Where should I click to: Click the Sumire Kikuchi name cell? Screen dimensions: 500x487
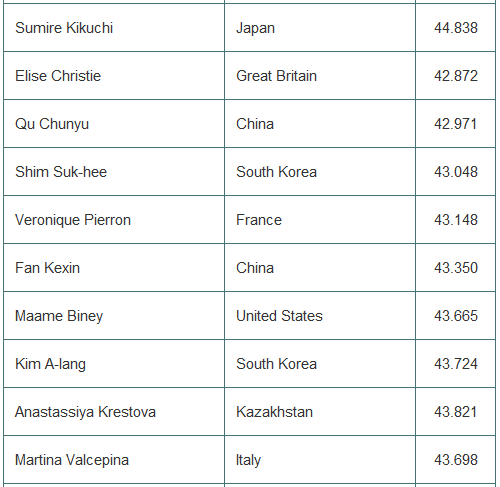114,28
